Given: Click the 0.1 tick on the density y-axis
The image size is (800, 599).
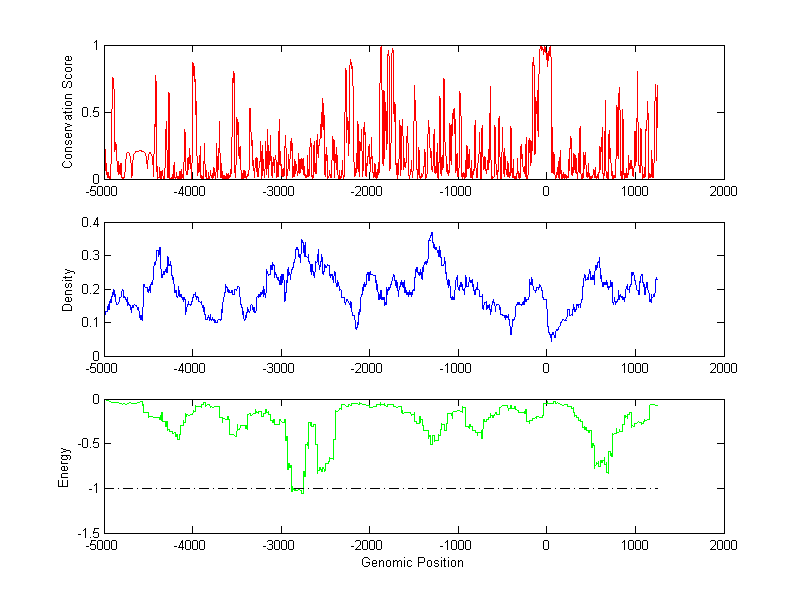Looking at the screenshot, I should (90, 323).
